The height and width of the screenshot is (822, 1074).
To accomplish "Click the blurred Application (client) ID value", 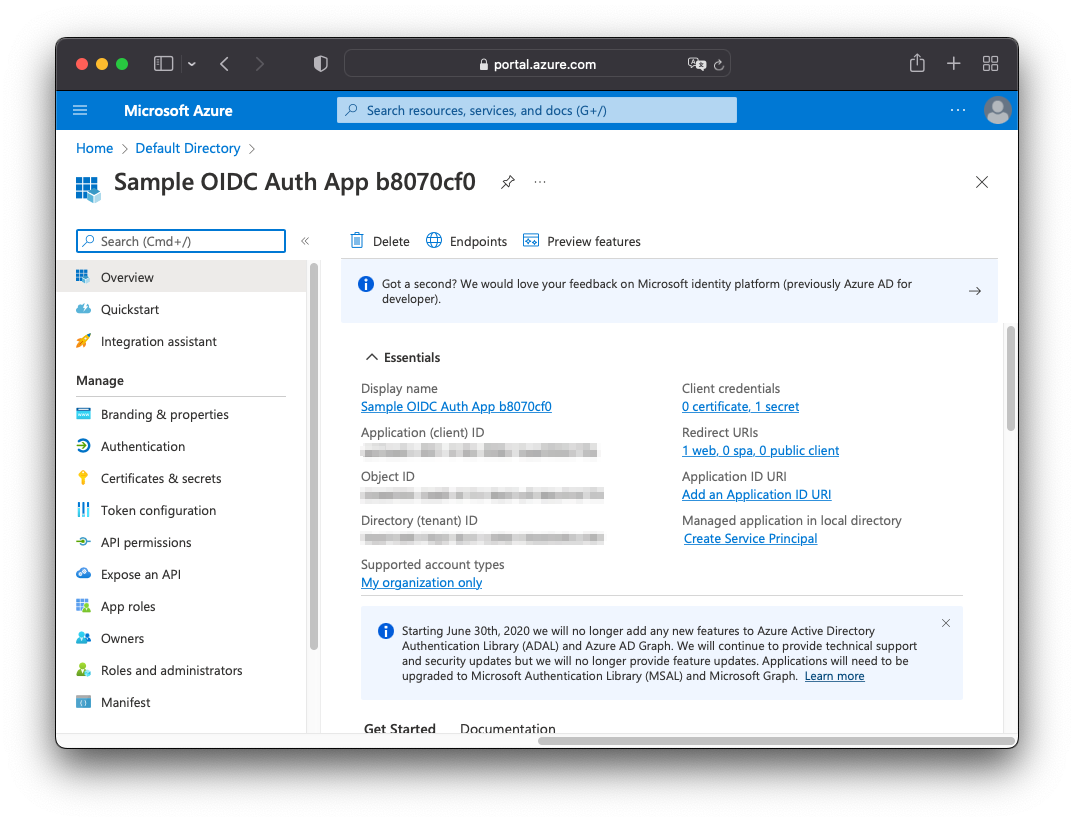I will [479, 450].
